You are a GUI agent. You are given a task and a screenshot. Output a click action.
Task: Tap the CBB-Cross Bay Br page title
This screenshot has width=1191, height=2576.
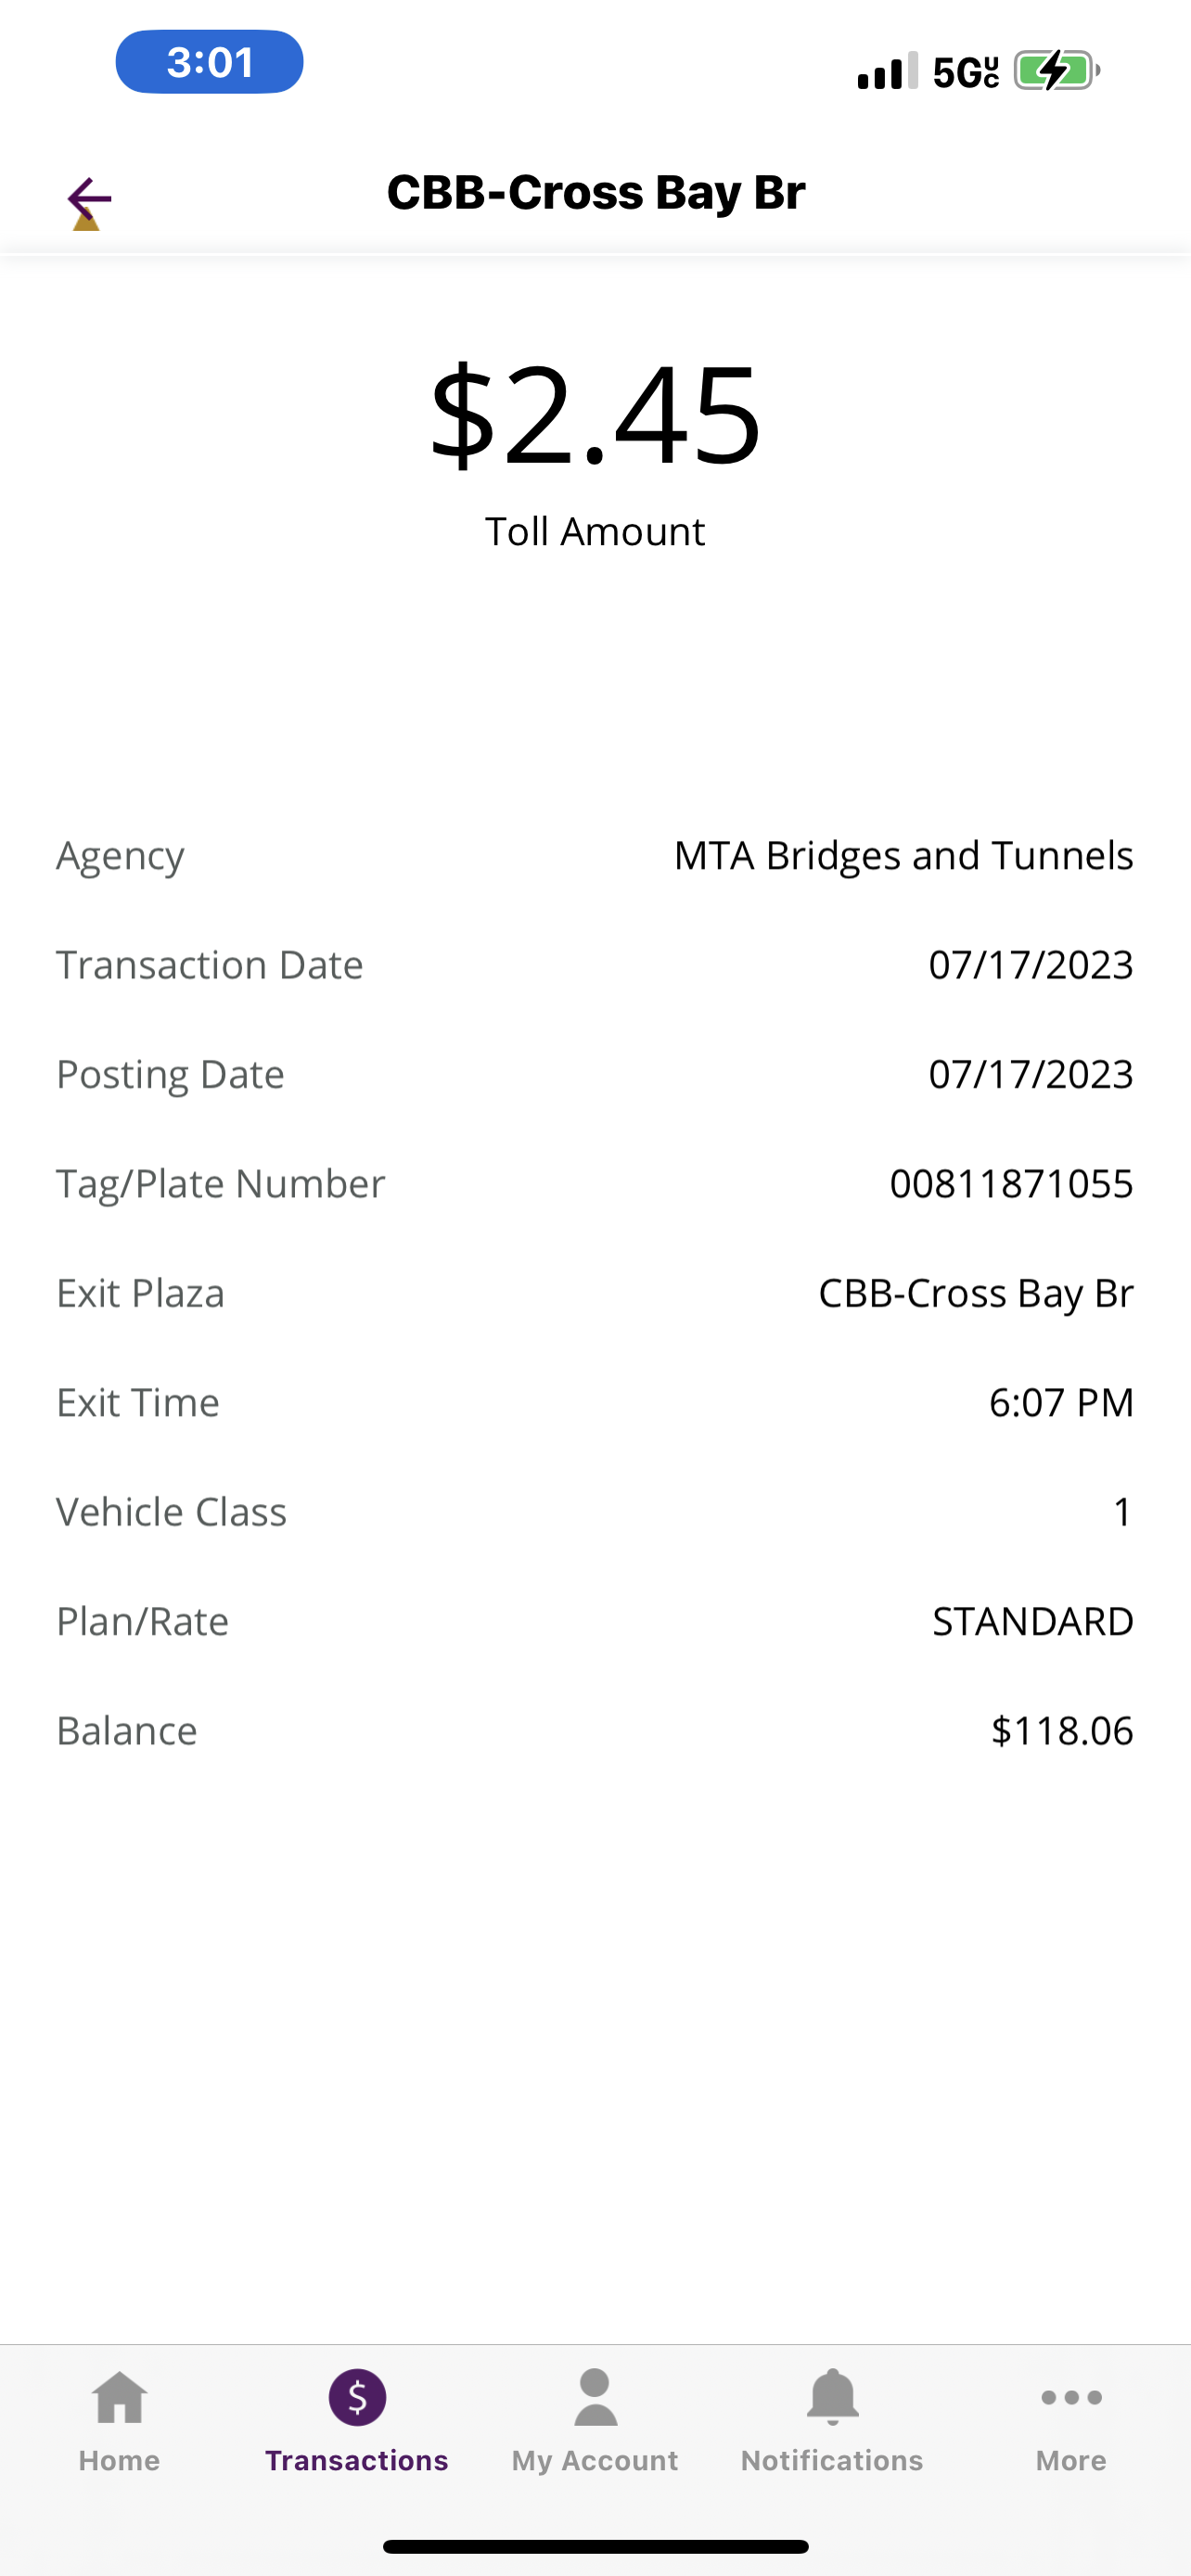pos(596,193)
